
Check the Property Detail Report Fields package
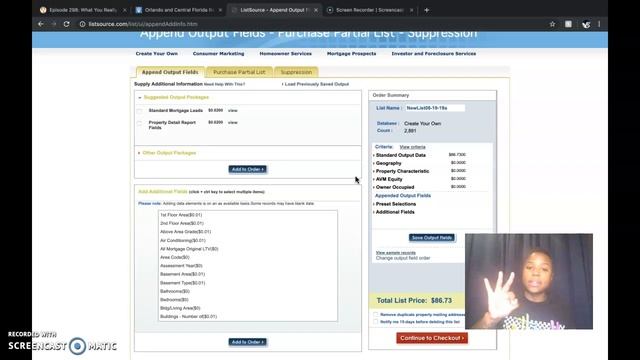tap(140, 123)
